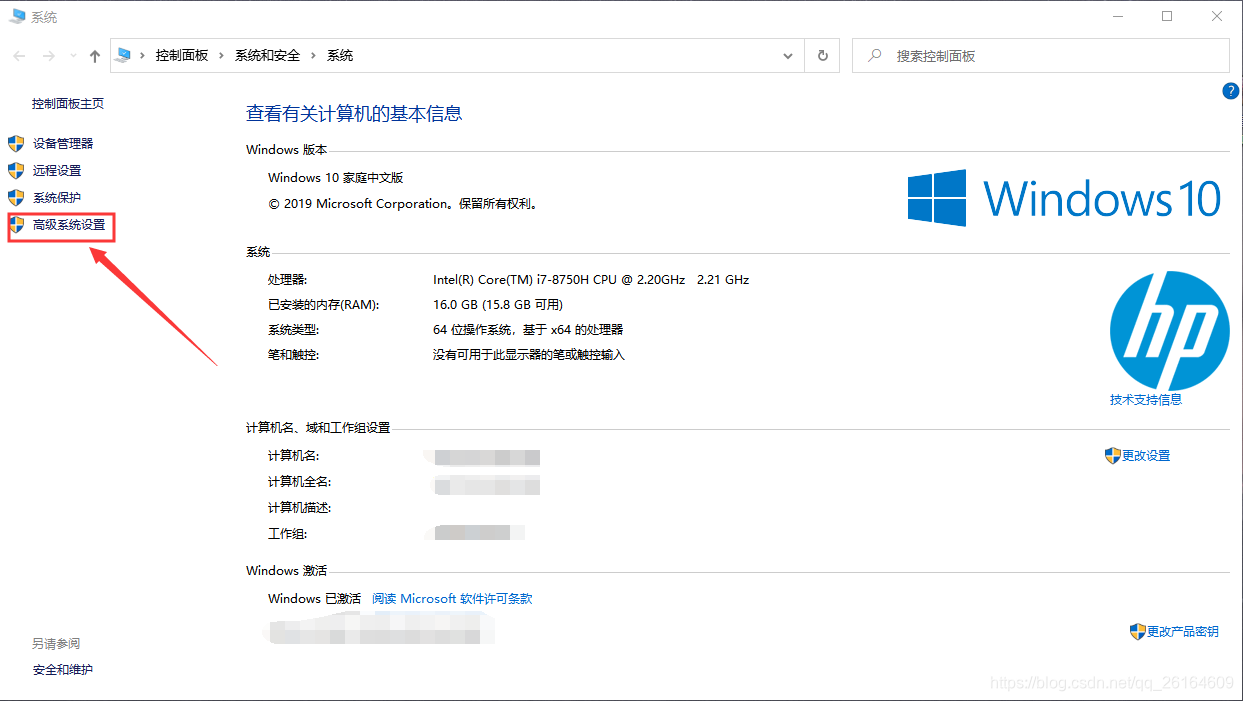
Task: Open 技术支持信息 support link
Action: point(1146,400)
